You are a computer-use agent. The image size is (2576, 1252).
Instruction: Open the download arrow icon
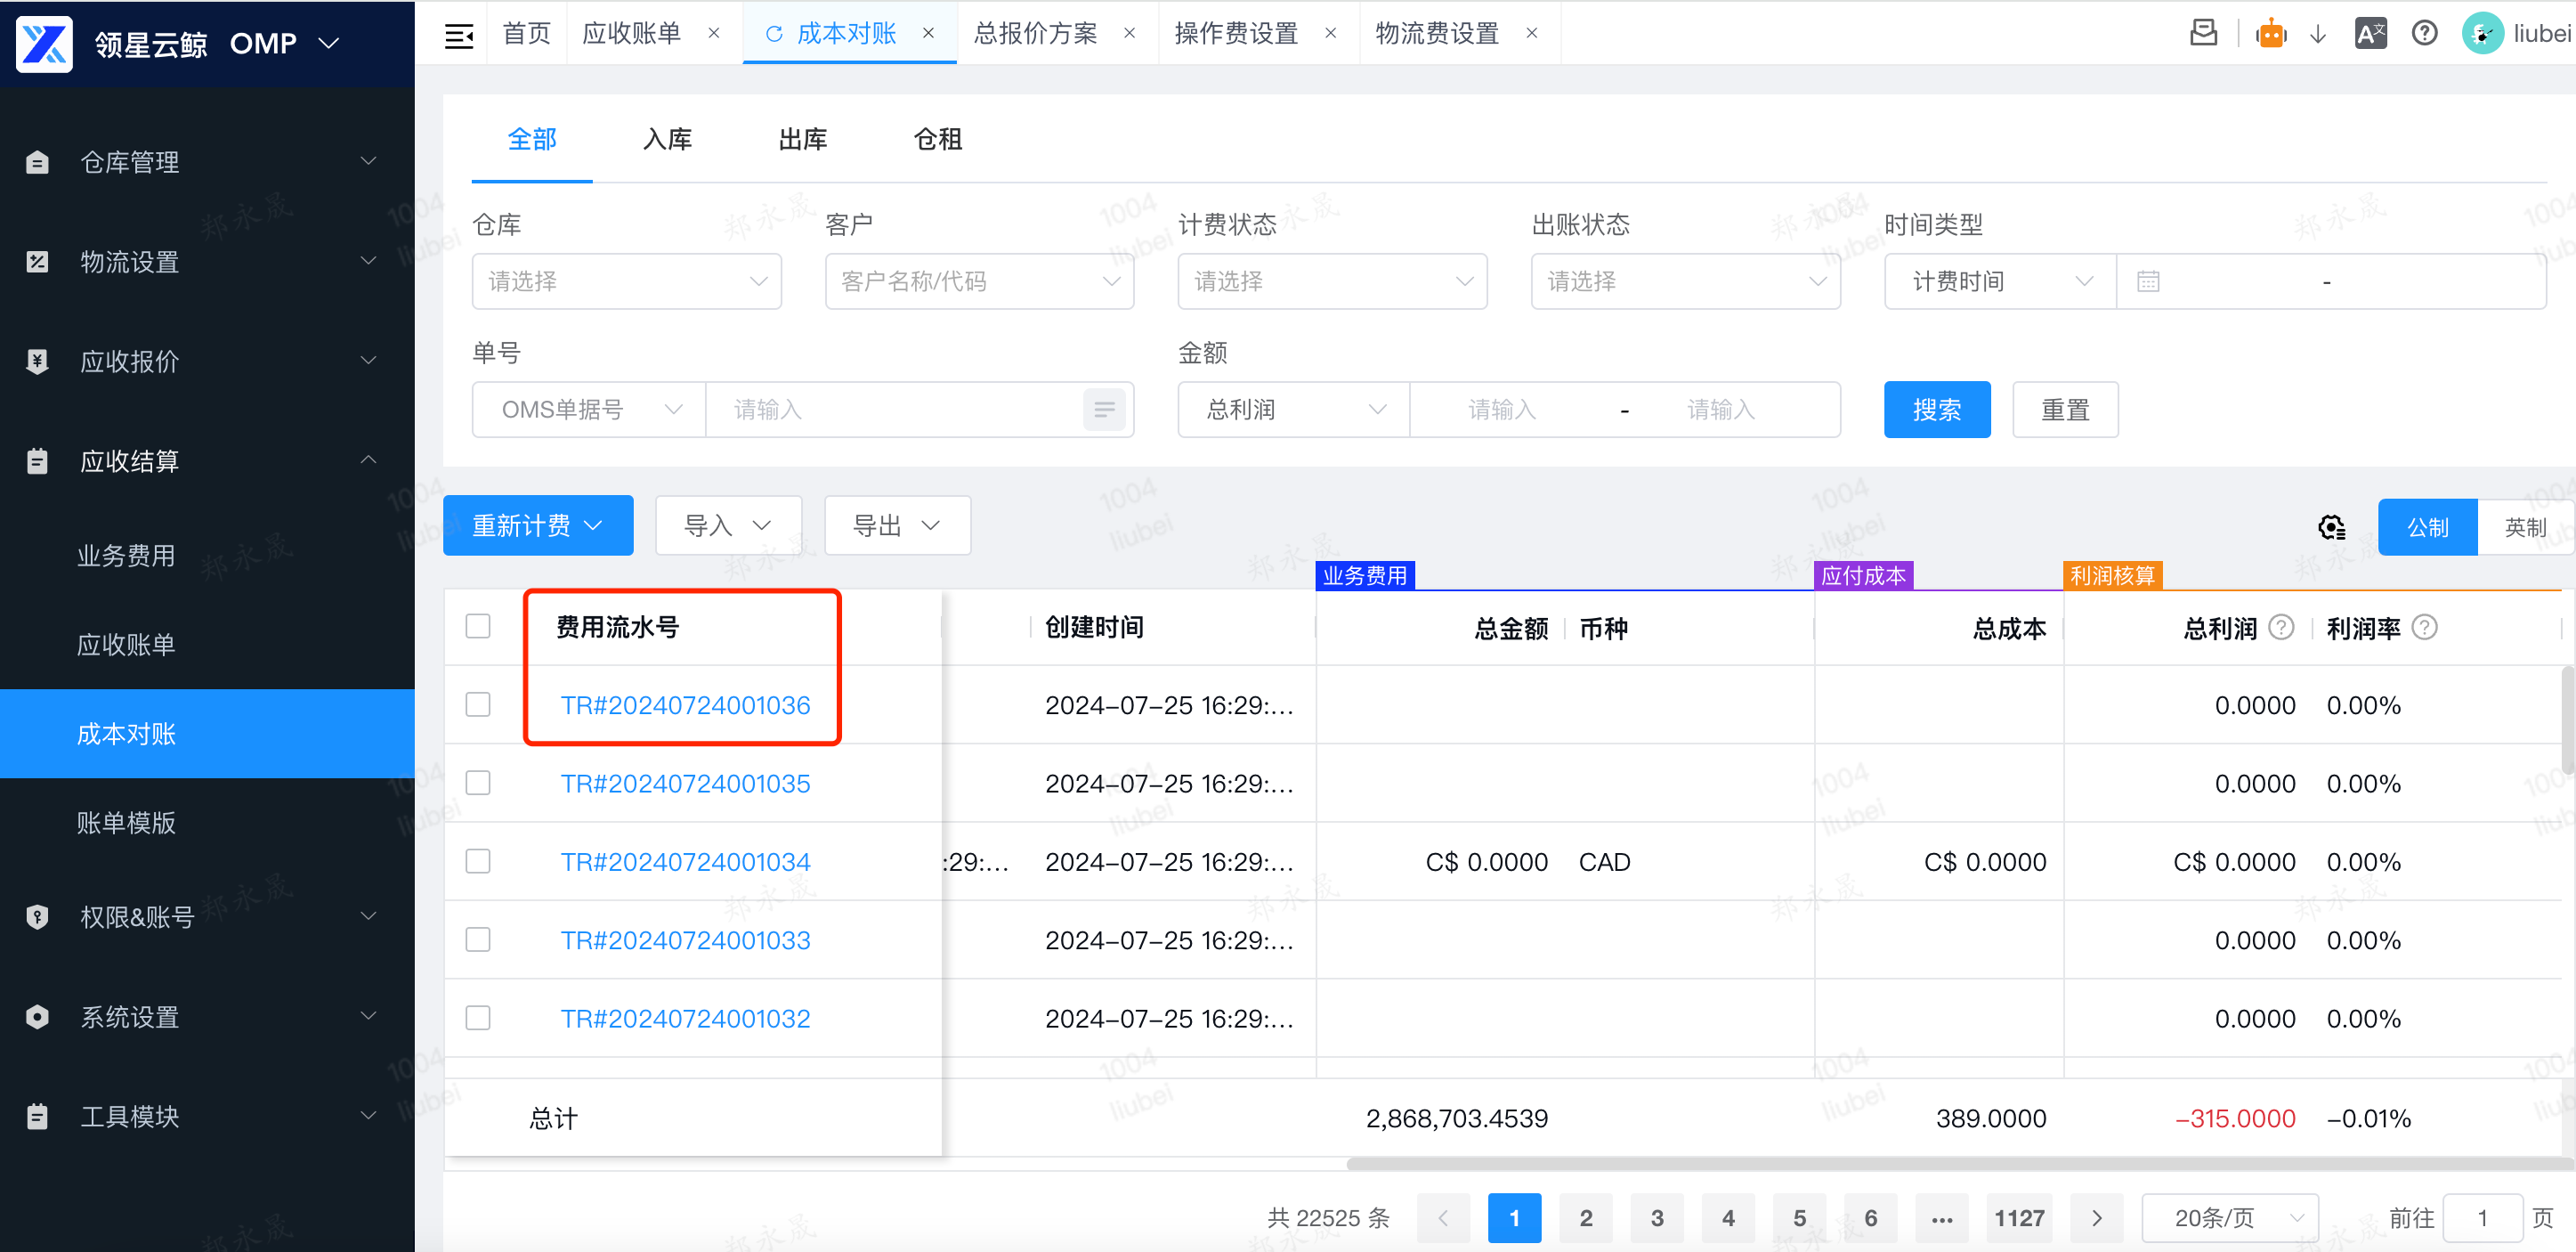(x=2318, y=35)
